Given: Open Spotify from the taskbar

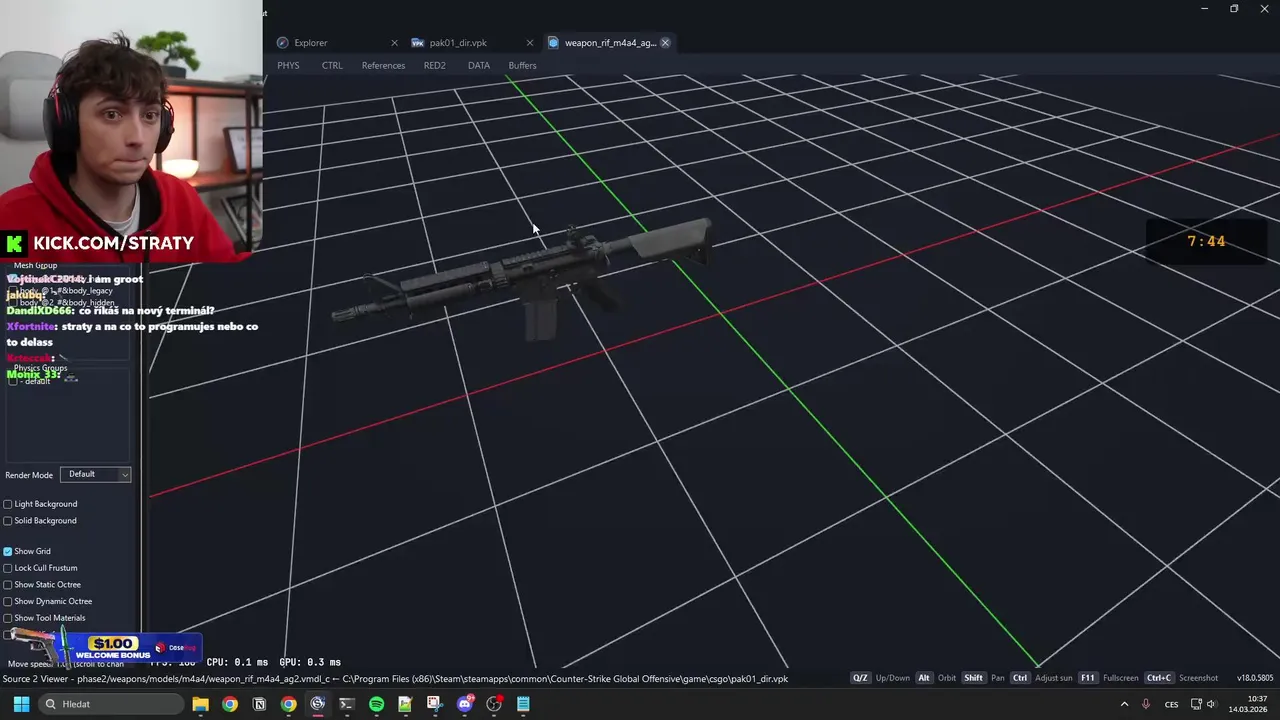Looking at the screenshot, I should 376,704.
